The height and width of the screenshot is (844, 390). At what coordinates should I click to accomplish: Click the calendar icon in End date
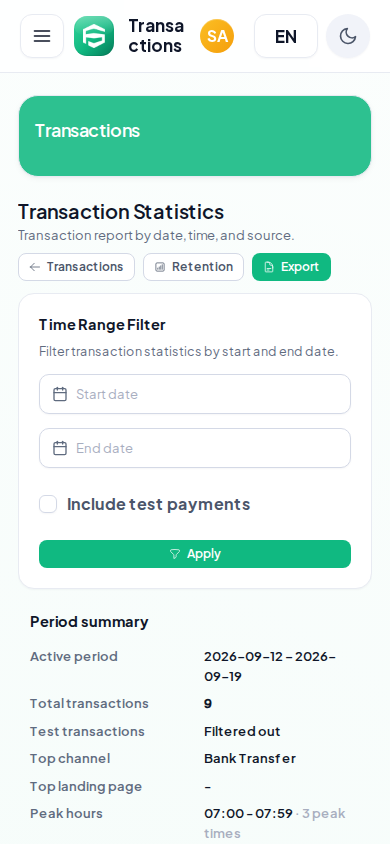pyautogui.click(x=60, y=448)
